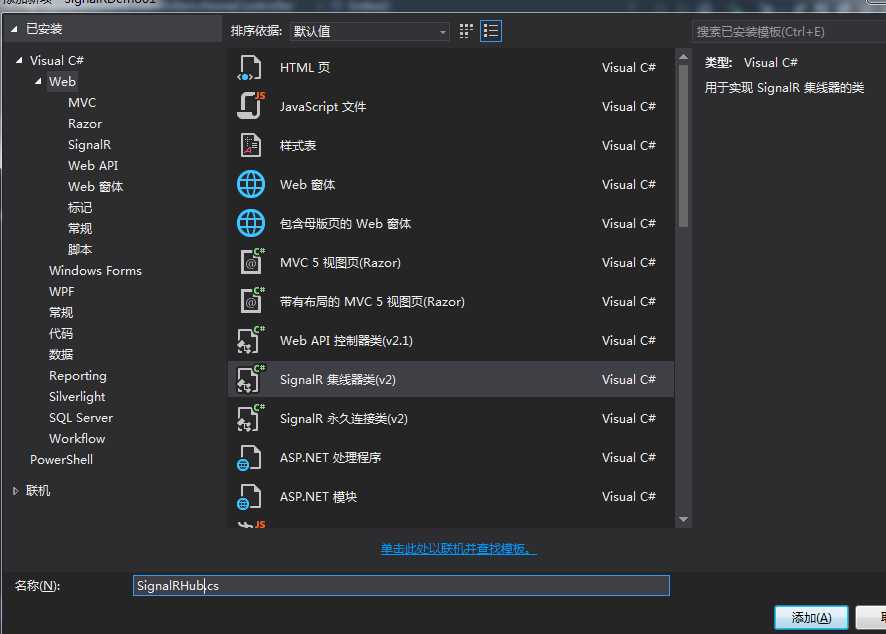Select the JavaScript 文件 template name
The image size is (886, 634).
(x=323, y=107)
